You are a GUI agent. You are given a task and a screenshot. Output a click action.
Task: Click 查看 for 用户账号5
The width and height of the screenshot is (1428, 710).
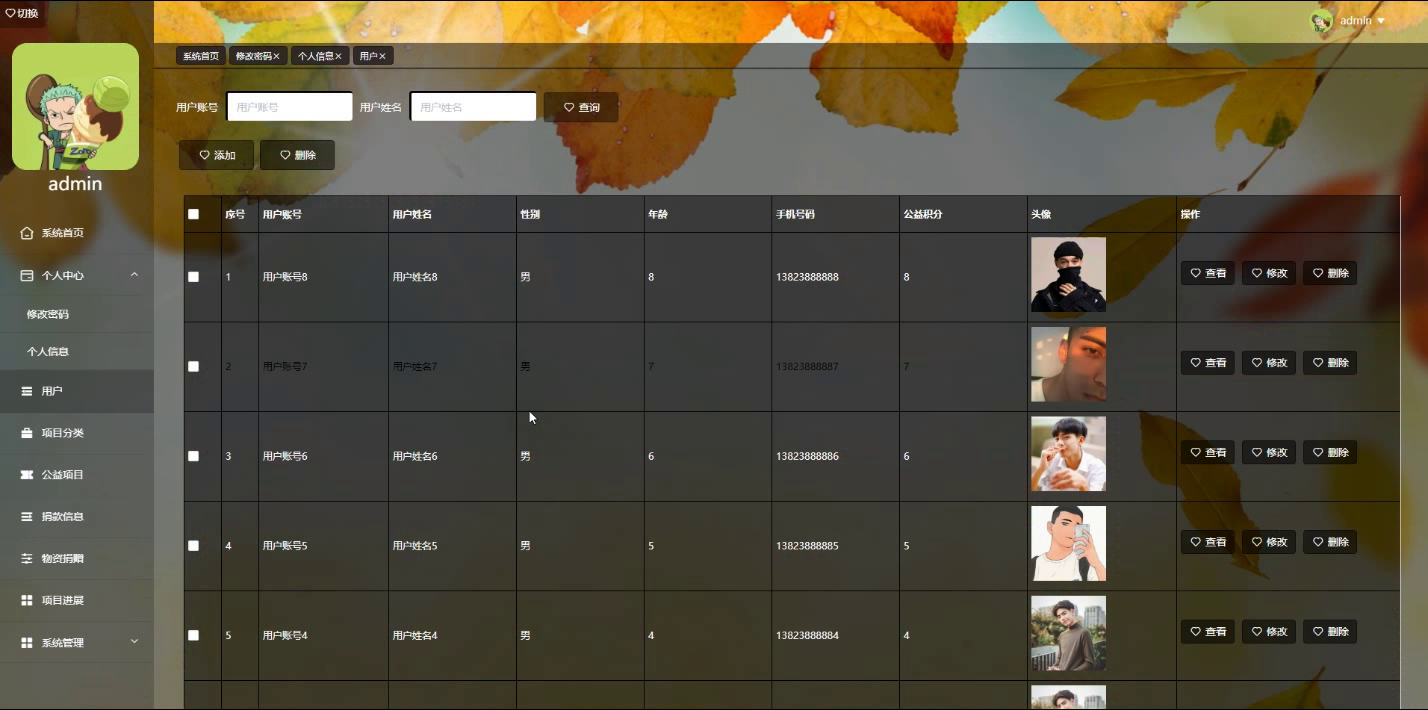click(1207, 542)
